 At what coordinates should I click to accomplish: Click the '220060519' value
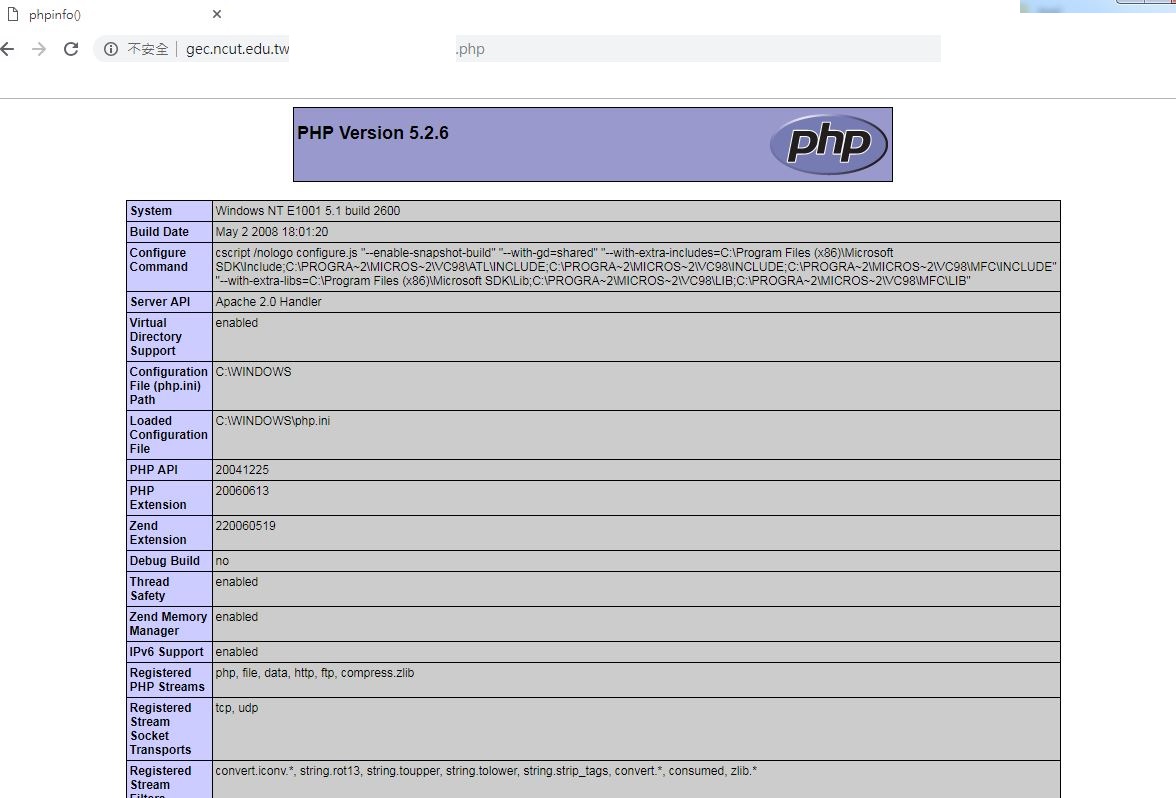coord(245,526)
